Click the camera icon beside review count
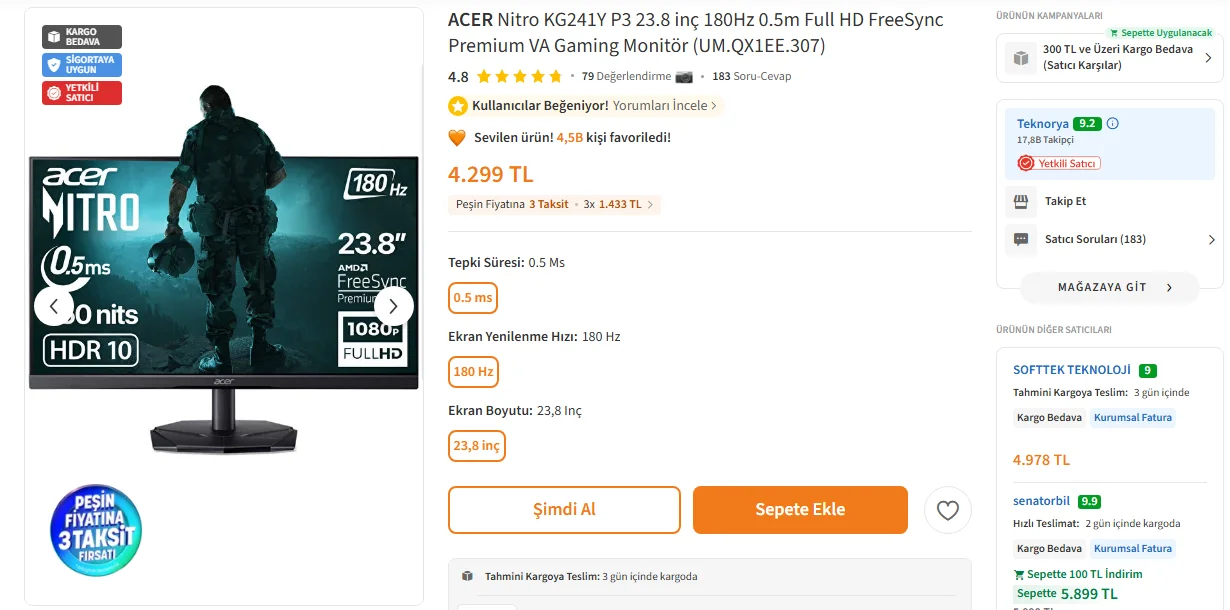The height and width of the screenshot is (610, 1230). 684,76
